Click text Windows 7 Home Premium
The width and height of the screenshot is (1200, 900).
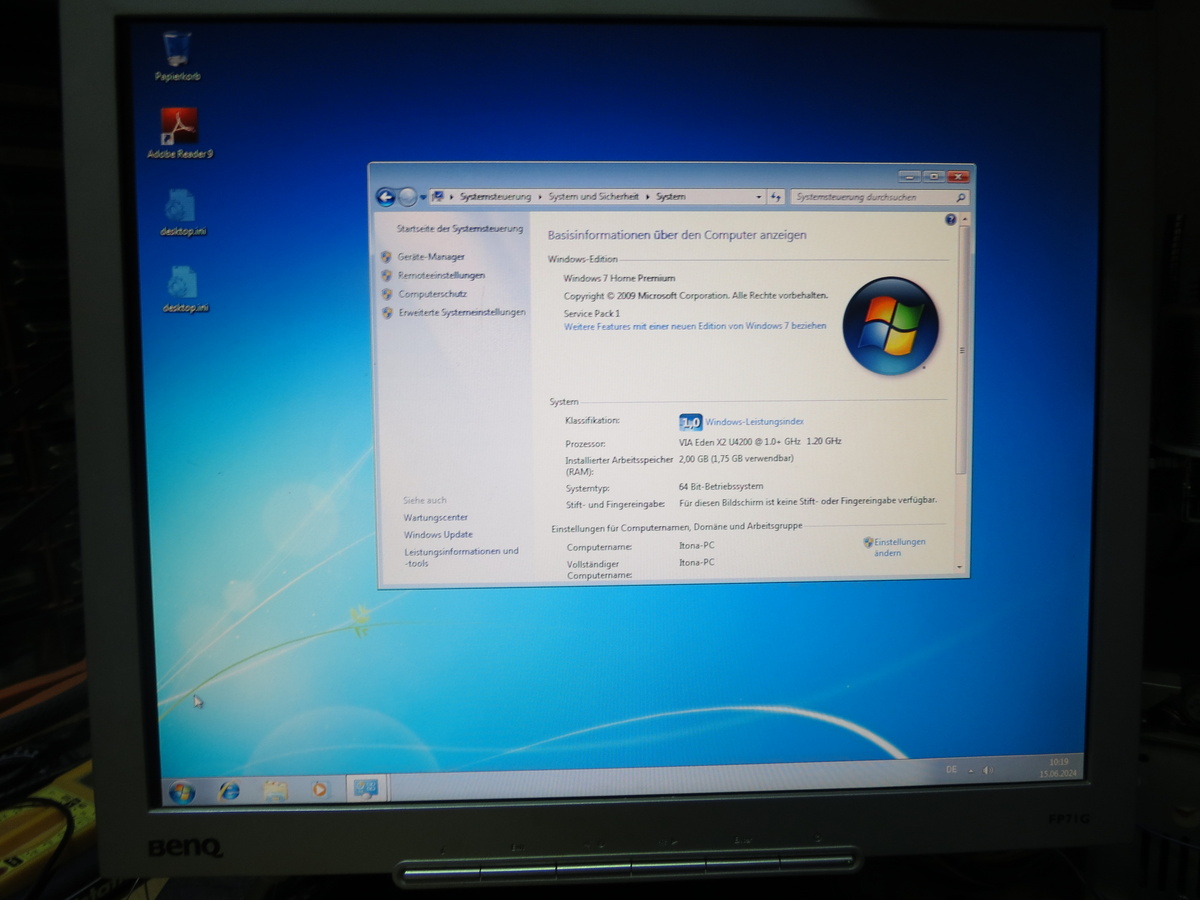point(619,278)
